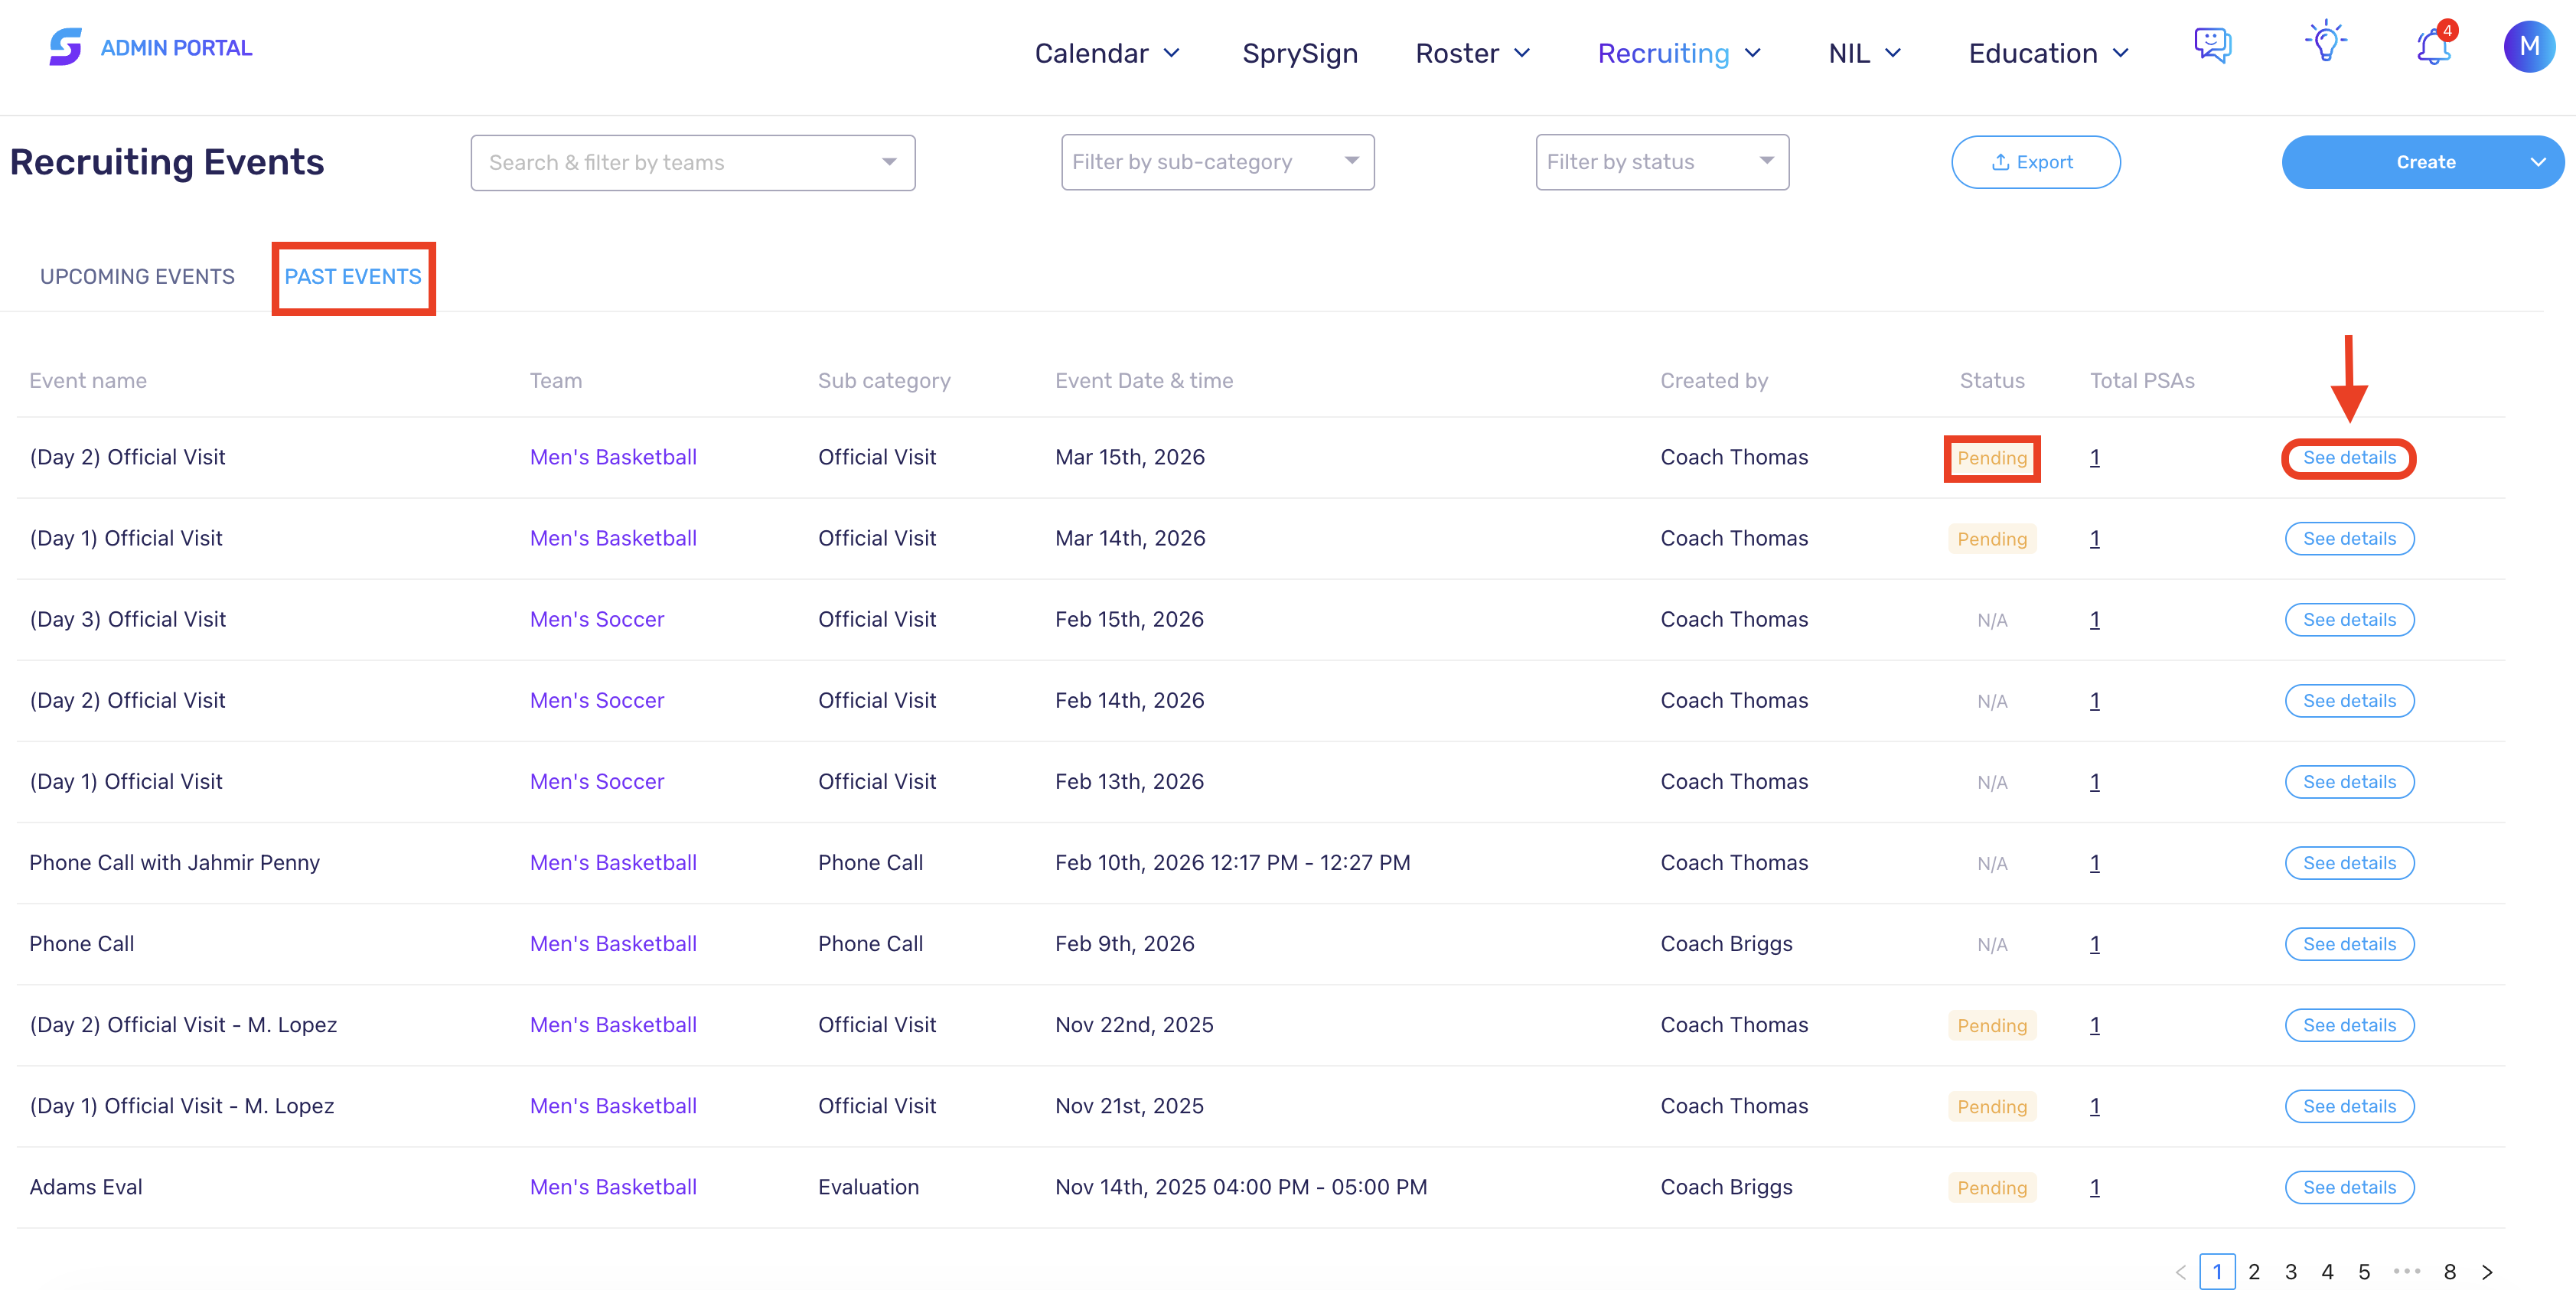This screenshot has height=1290, width=2576.
Task: Open Search & filter by teams dropdown
Action: click(x=693, y=162)
